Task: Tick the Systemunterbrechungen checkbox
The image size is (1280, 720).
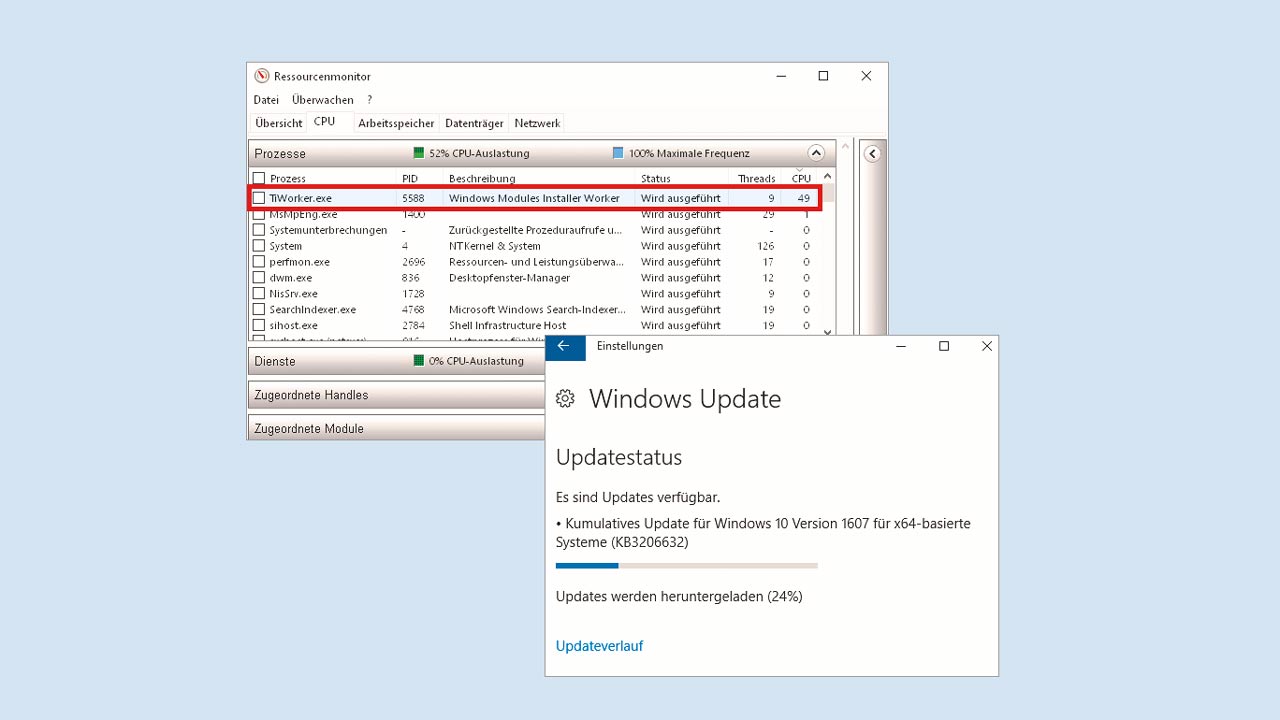Action: pyautogui.click(x=259, y=230)
